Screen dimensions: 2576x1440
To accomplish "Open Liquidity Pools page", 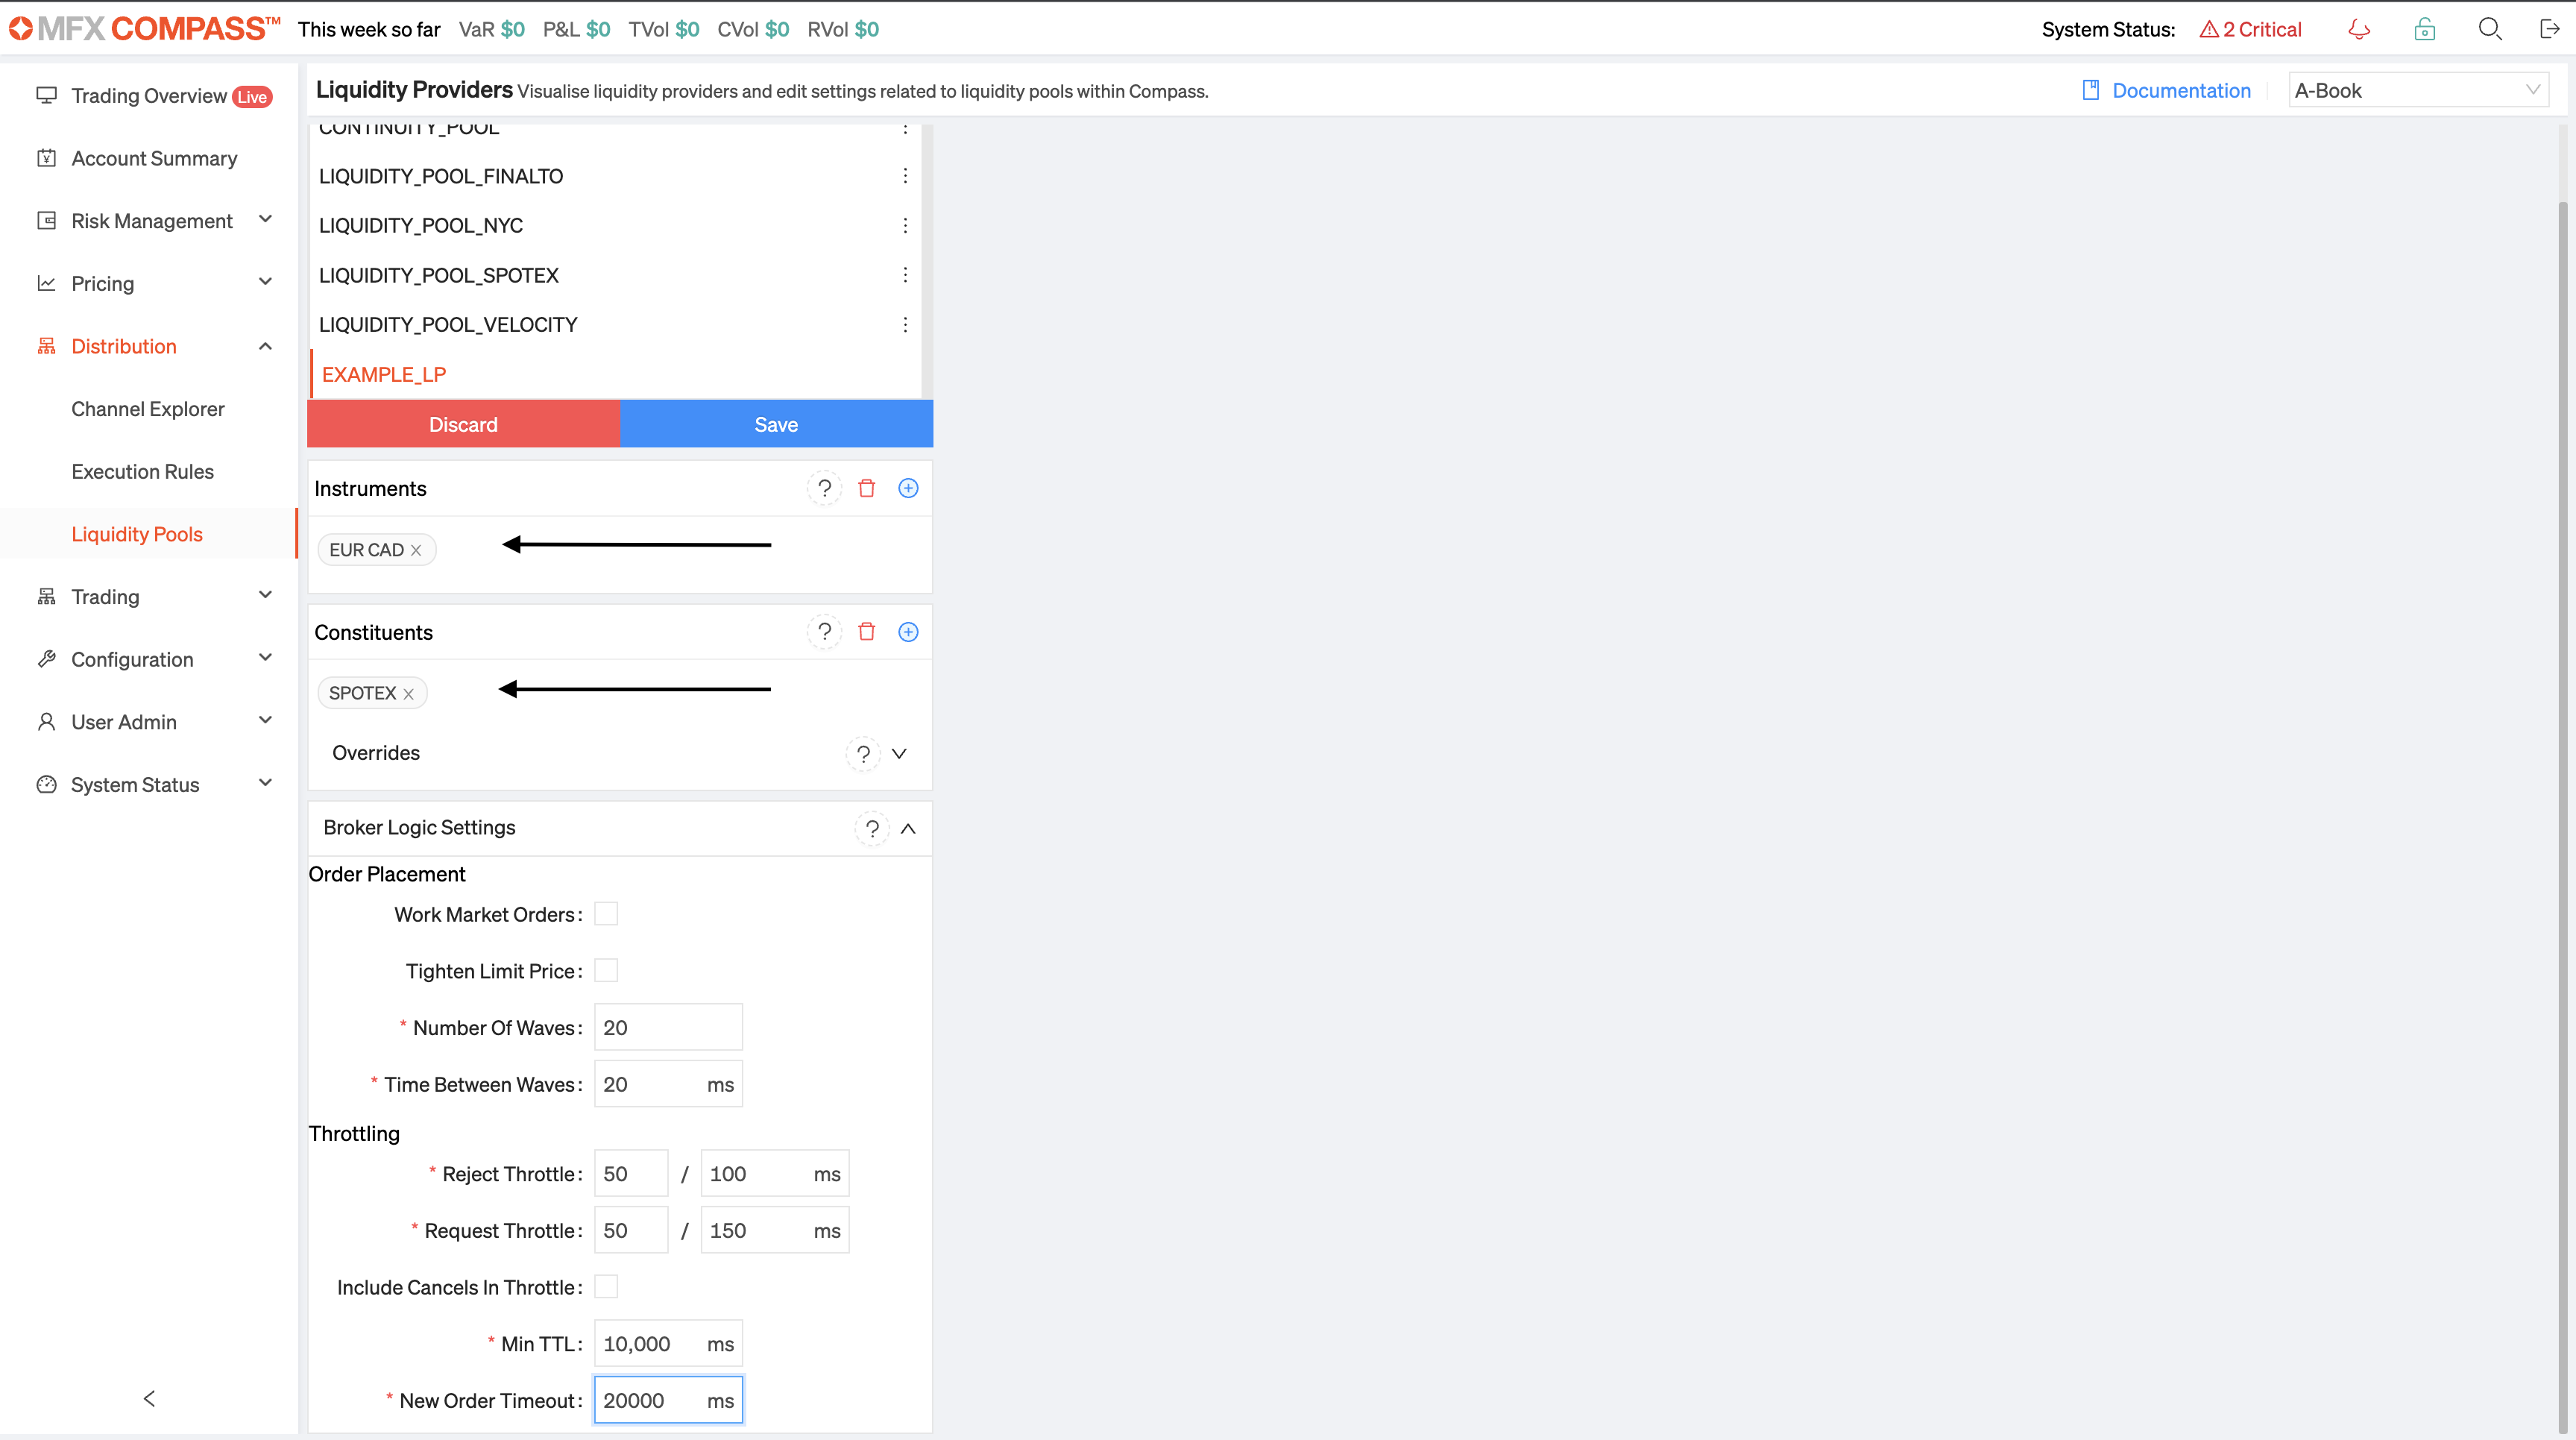I will click(137, 534).
